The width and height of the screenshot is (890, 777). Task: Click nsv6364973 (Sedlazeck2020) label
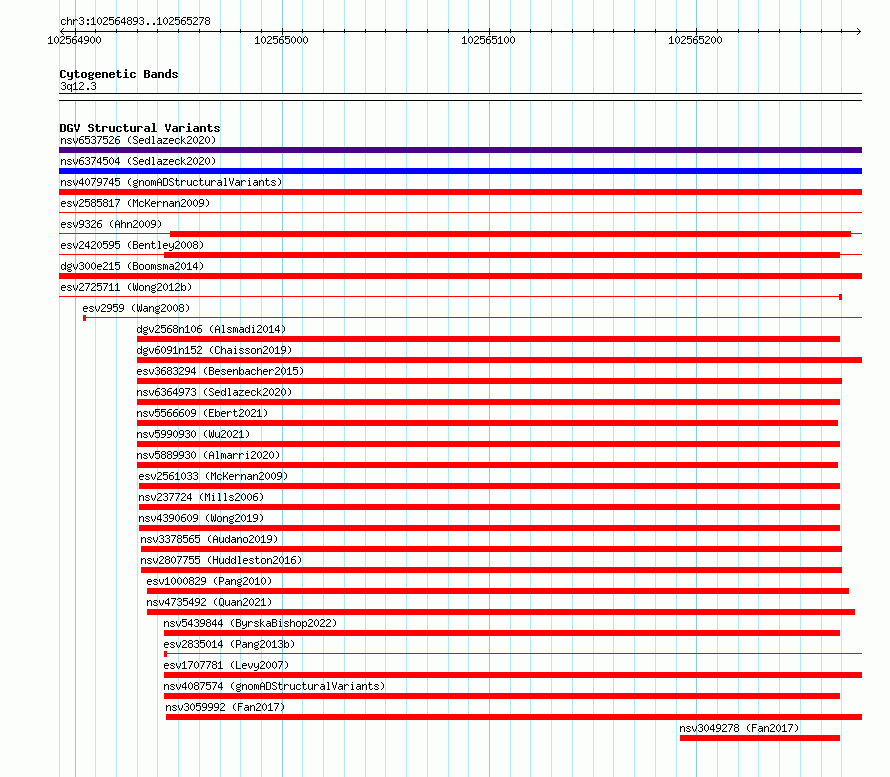(214, 392)
